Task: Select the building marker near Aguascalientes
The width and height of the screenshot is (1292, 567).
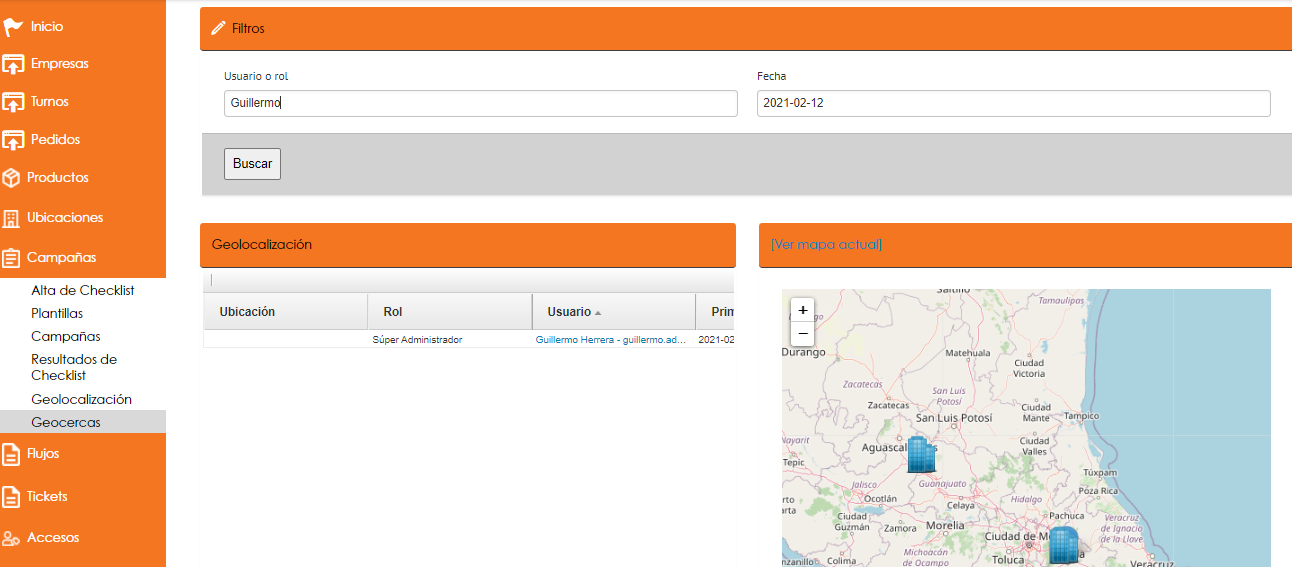Action: (x=921, y=454)
